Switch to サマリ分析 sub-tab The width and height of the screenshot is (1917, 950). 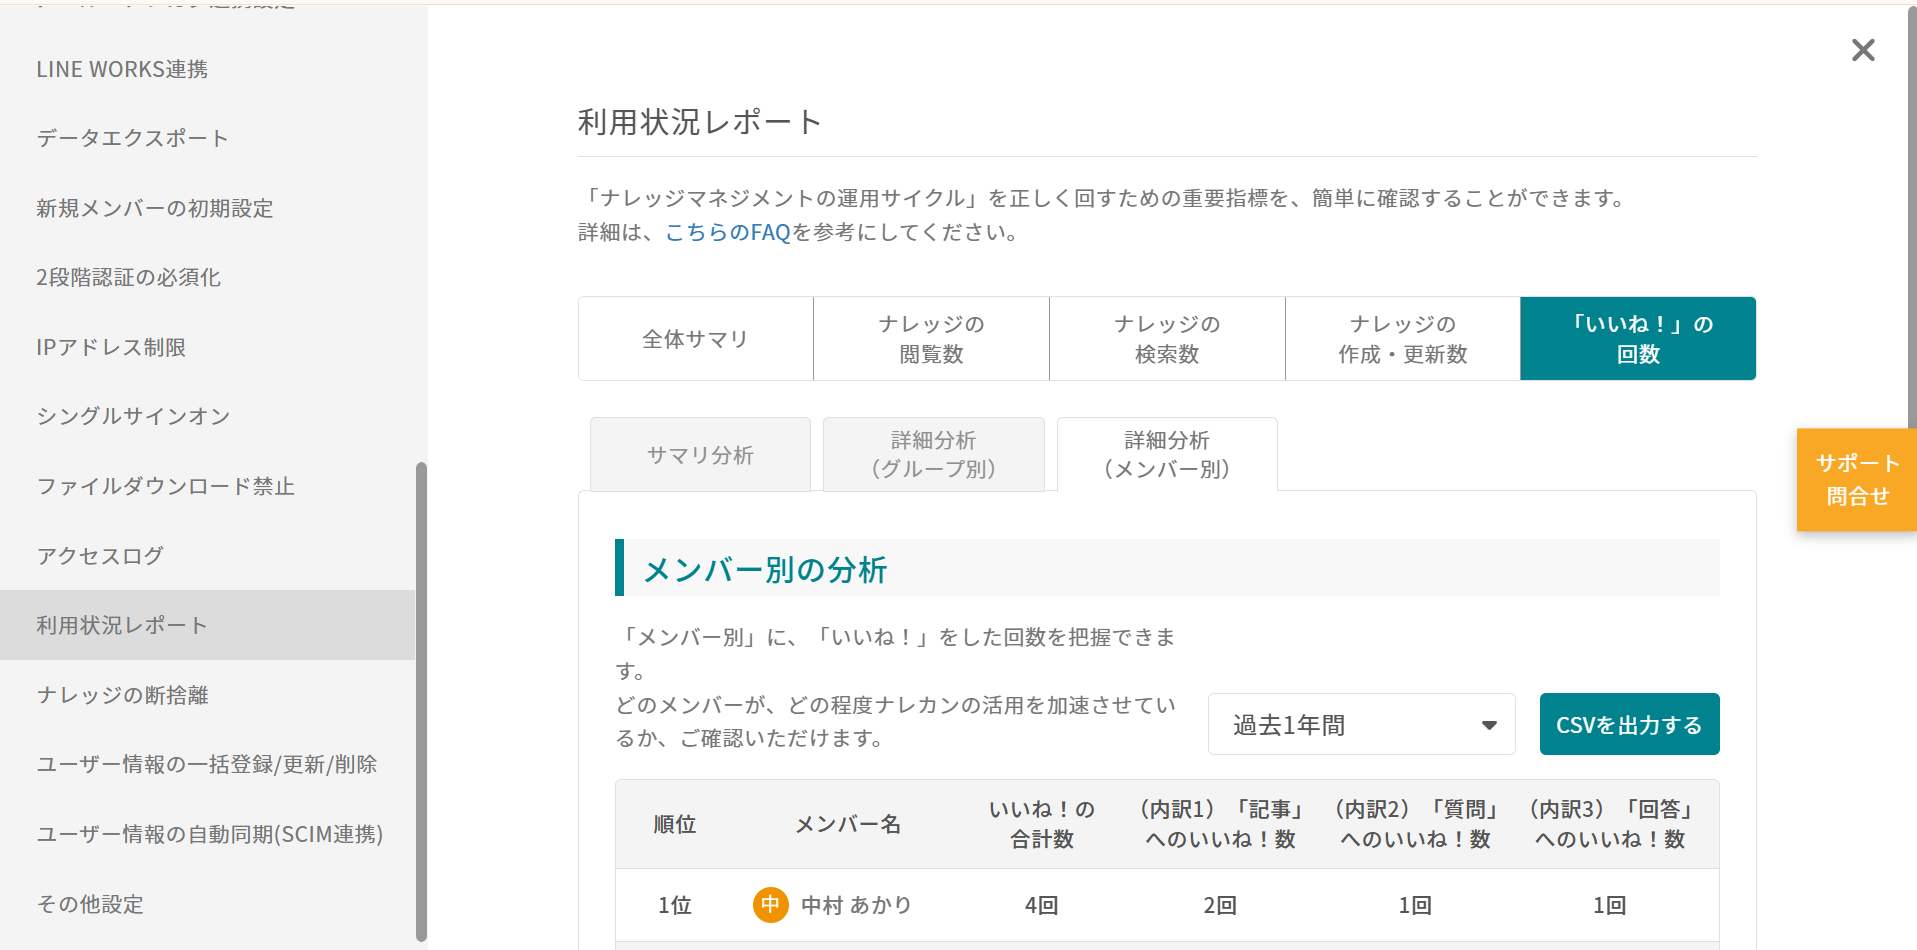pyautogui.click(x=700, y=455)
